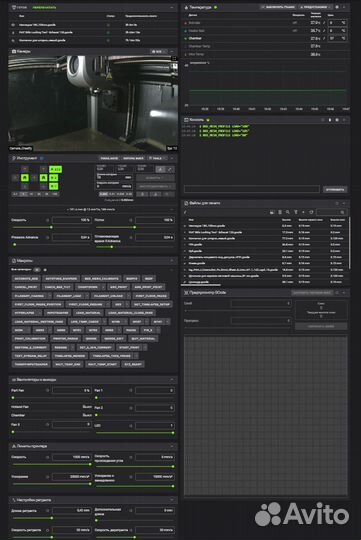Collapse the Макросы panel

pyautogui.click(x=172, y=261)
